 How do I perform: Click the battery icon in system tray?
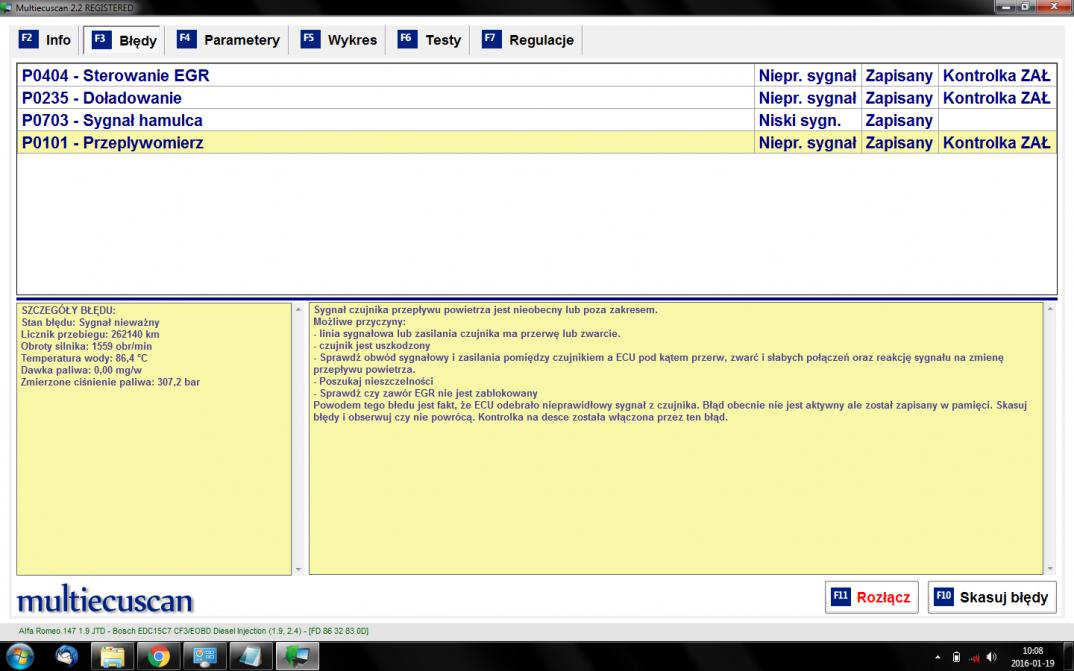[956, 657]
